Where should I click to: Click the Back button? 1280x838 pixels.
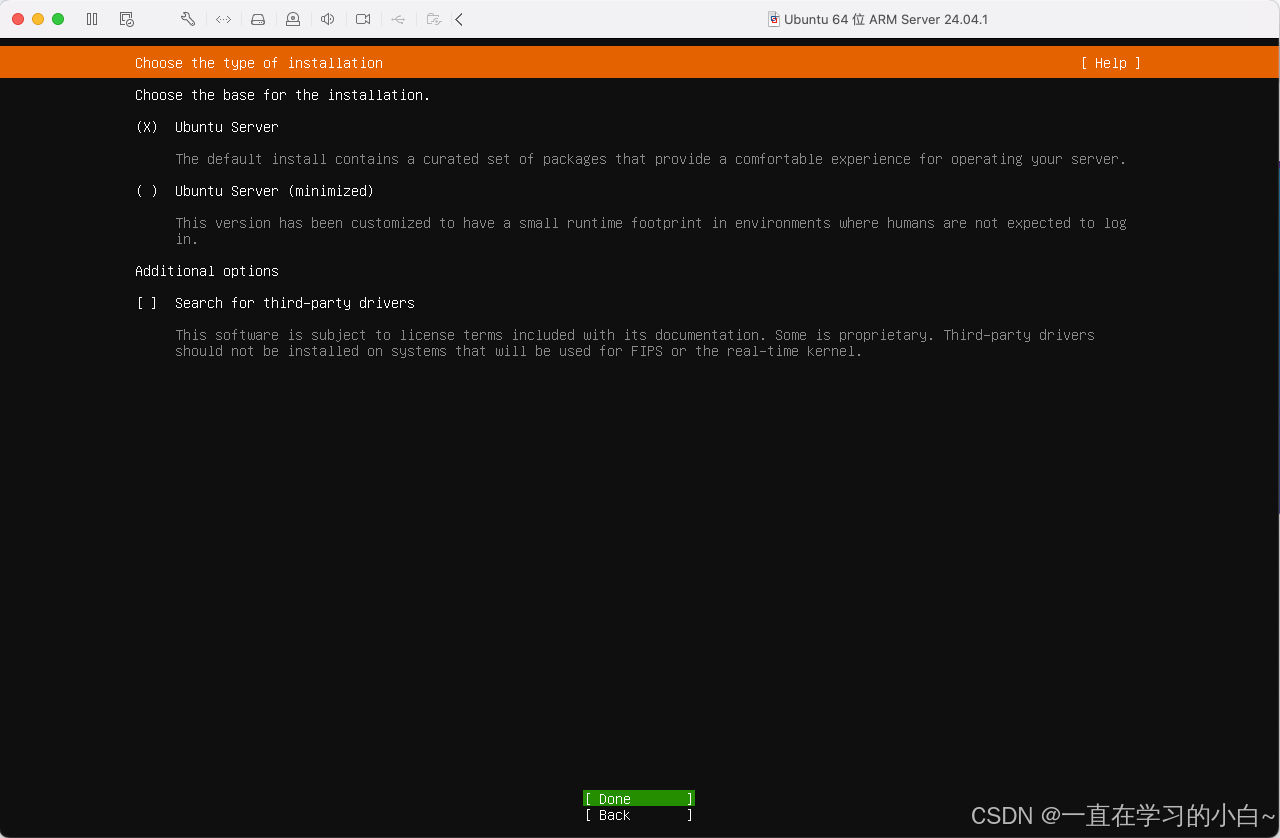(639, 815)
